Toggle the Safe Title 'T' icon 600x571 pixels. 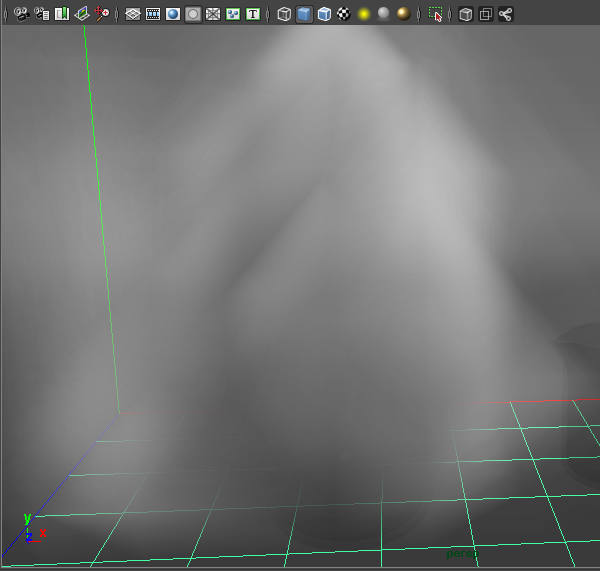252,14
